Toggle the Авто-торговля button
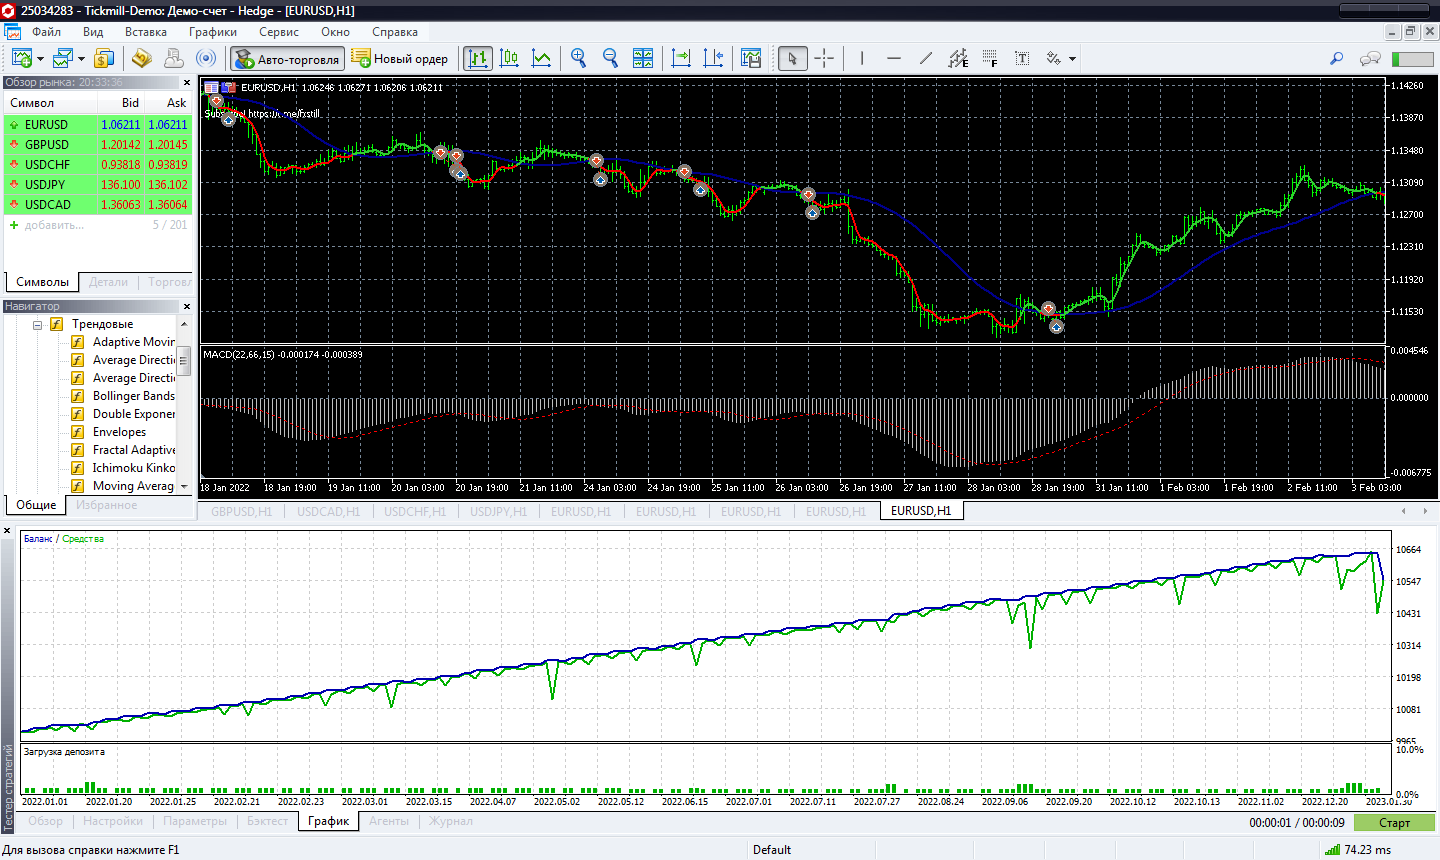1440x860 pixels. click(288, 59)
